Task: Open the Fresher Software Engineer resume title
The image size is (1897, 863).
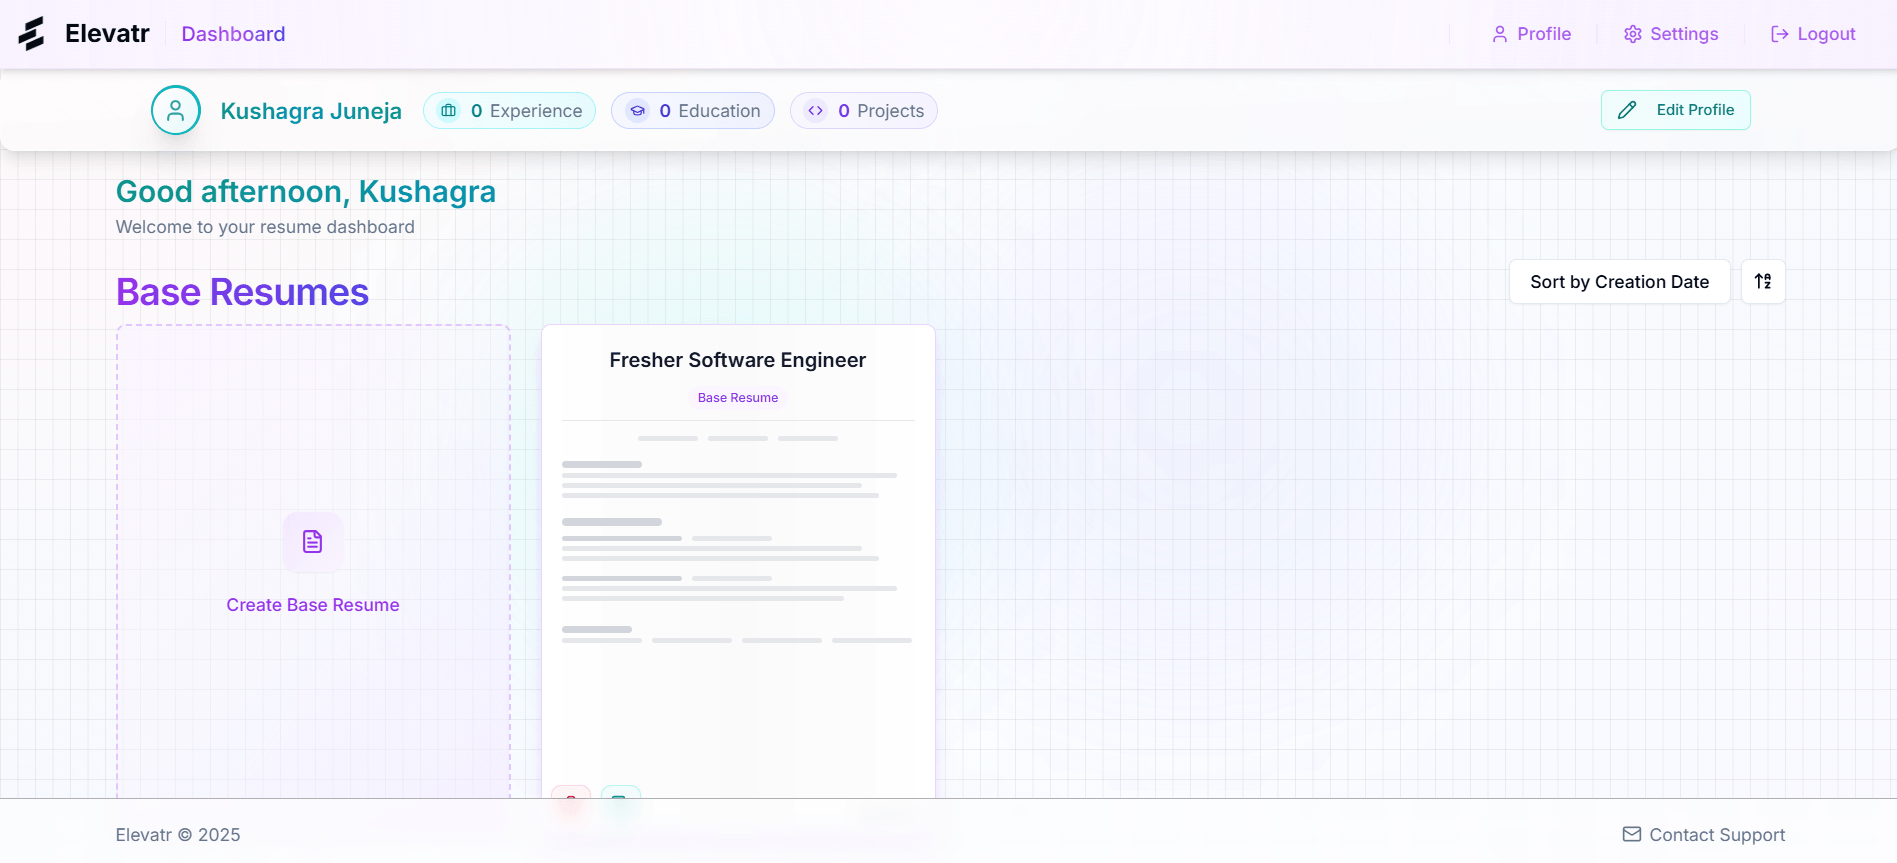Action: (x=738, y=360)
